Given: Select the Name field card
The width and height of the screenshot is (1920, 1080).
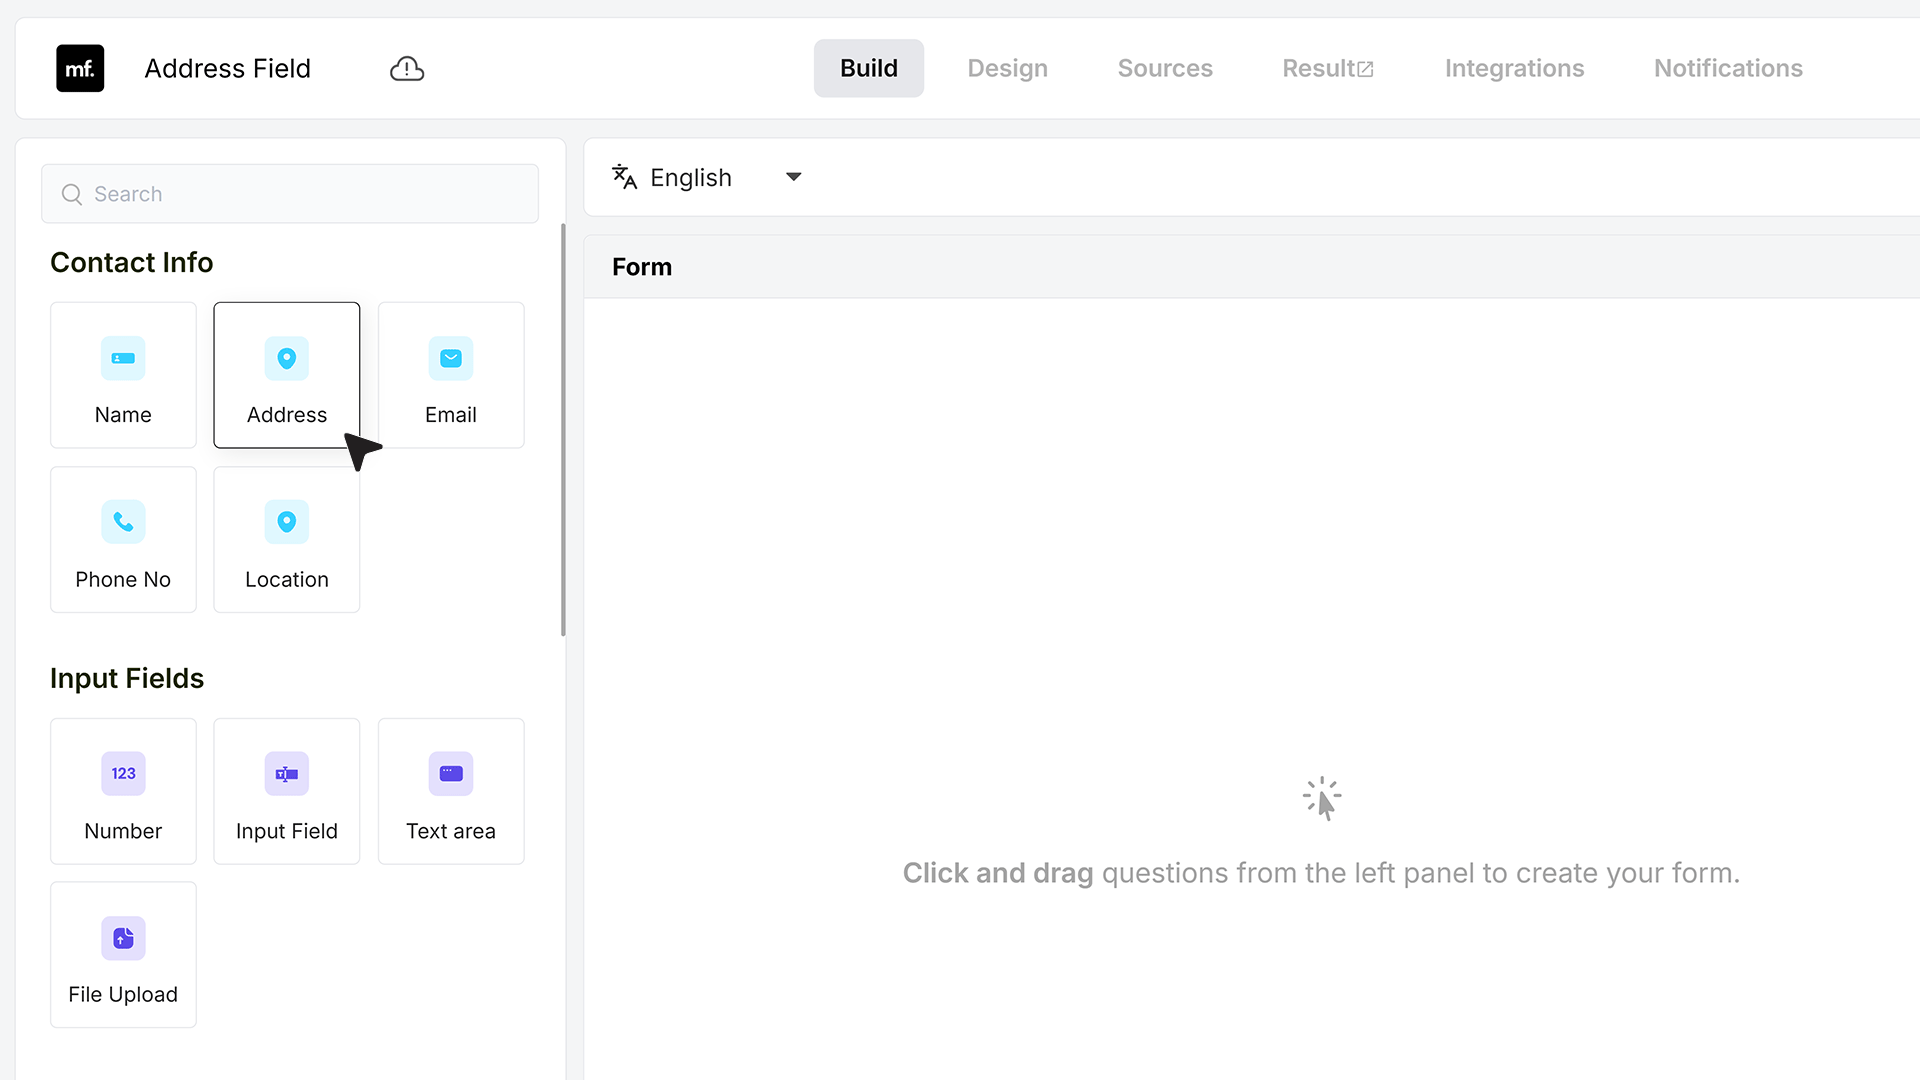Looking at the screenshot, I should 123,375.
